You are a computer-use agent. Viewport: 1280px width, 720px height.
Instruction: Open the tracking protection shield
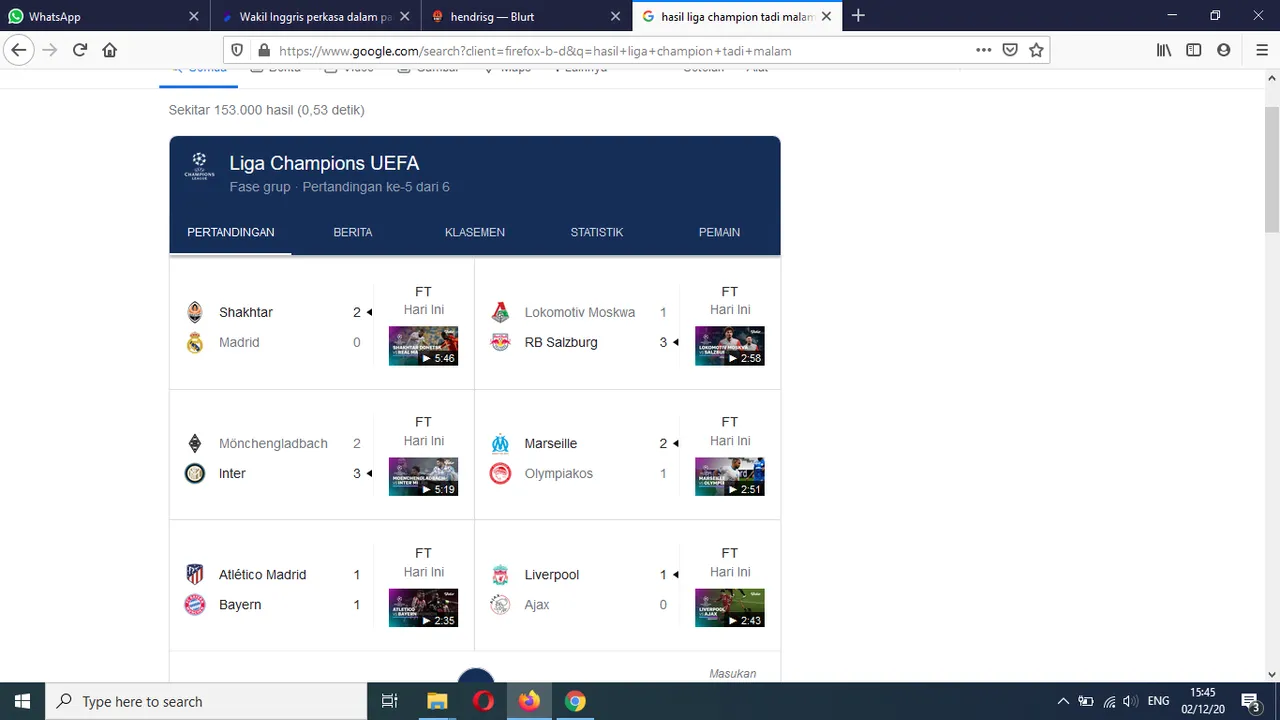(237, 50)
